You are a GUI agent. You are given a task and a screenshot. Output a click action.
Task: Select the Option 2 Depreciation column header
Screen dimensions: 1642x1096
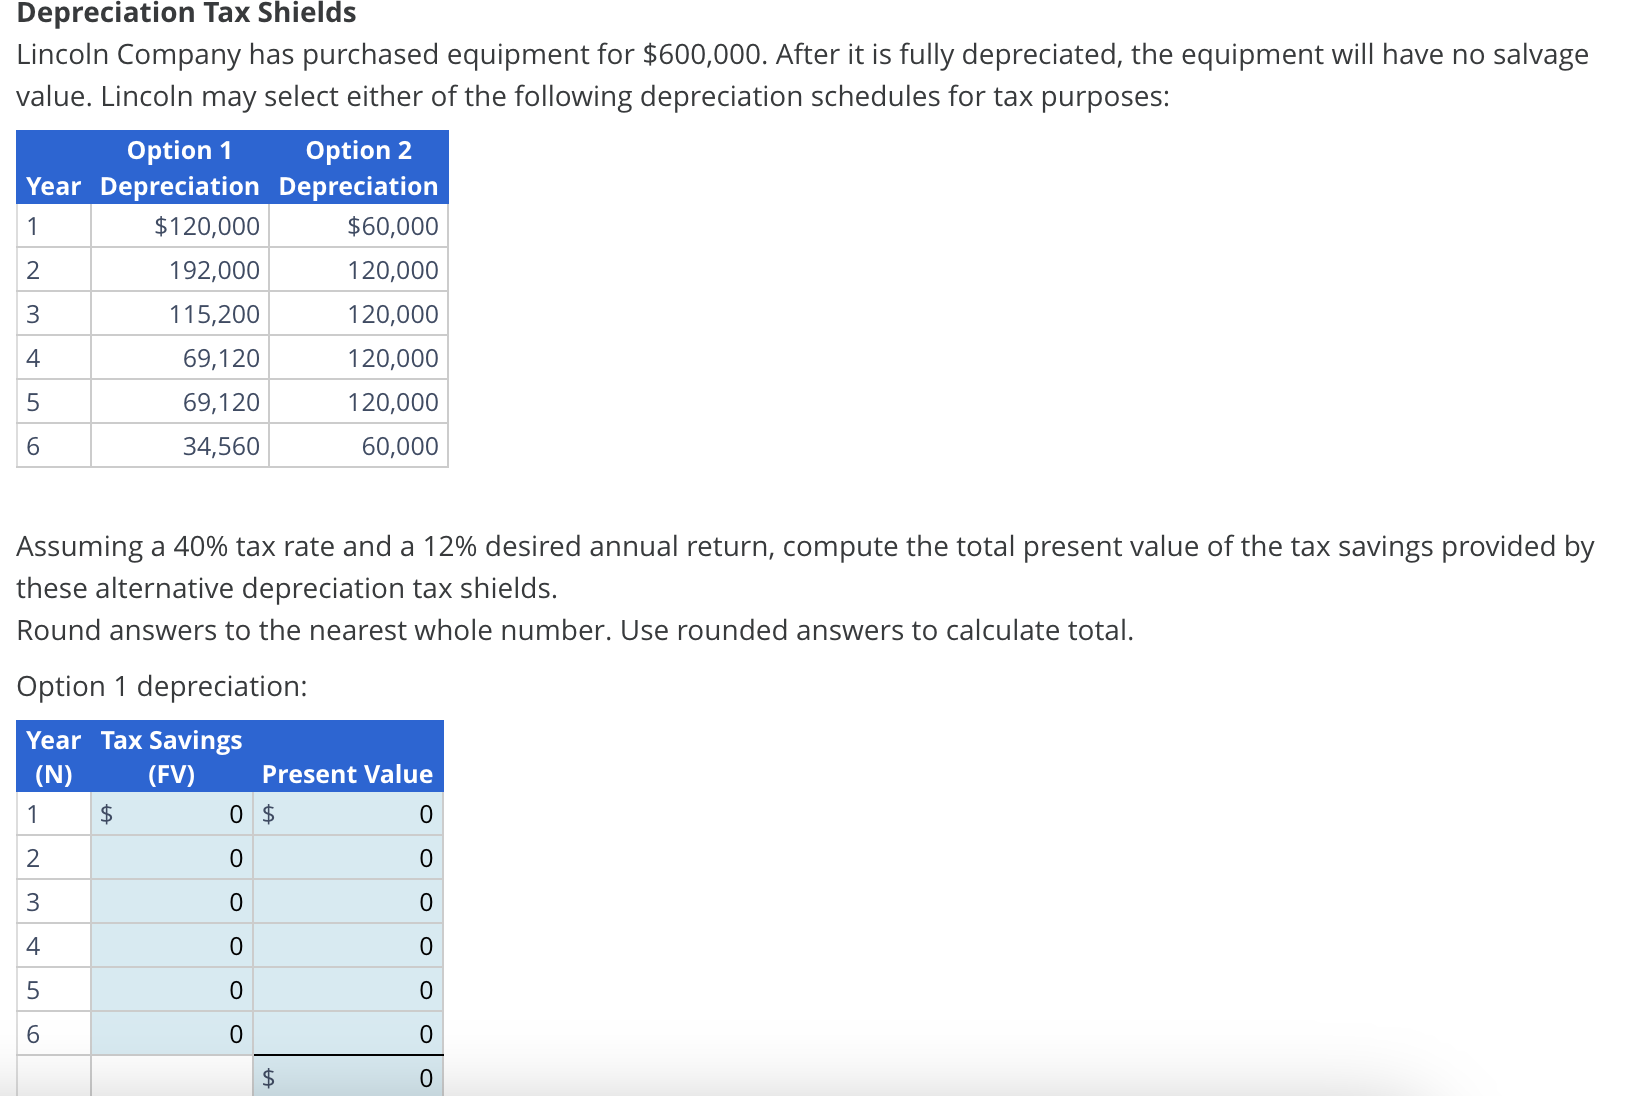pos(357,167)
